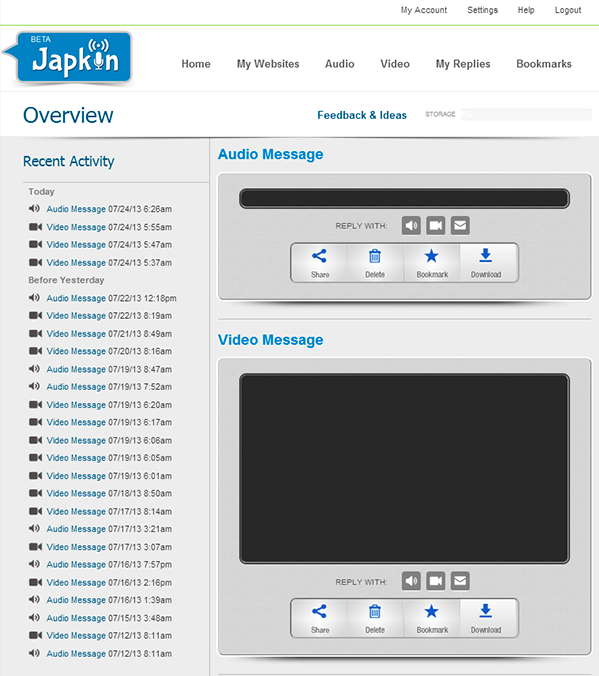The height and width of the screenshot is (676, 599).
Task: Reply with audio on the Video Message
Action: [411, 581]
